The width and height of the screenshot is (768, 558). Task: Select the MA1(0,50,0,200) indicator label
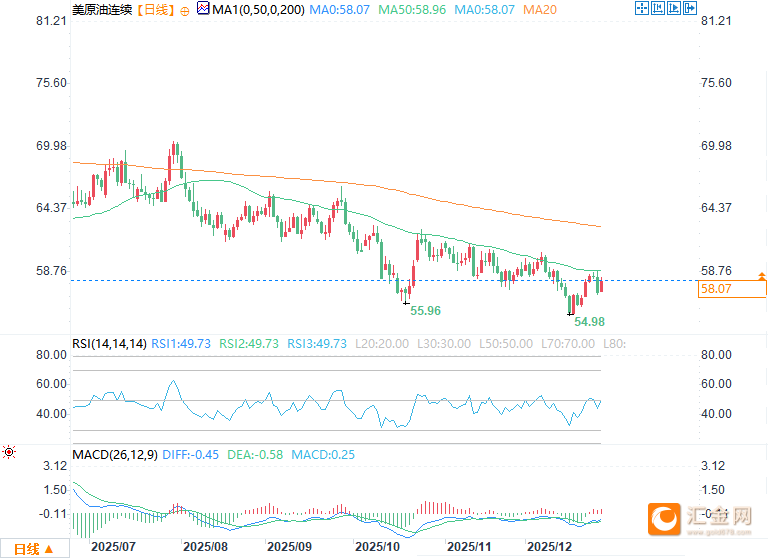[x=258, y=10]
